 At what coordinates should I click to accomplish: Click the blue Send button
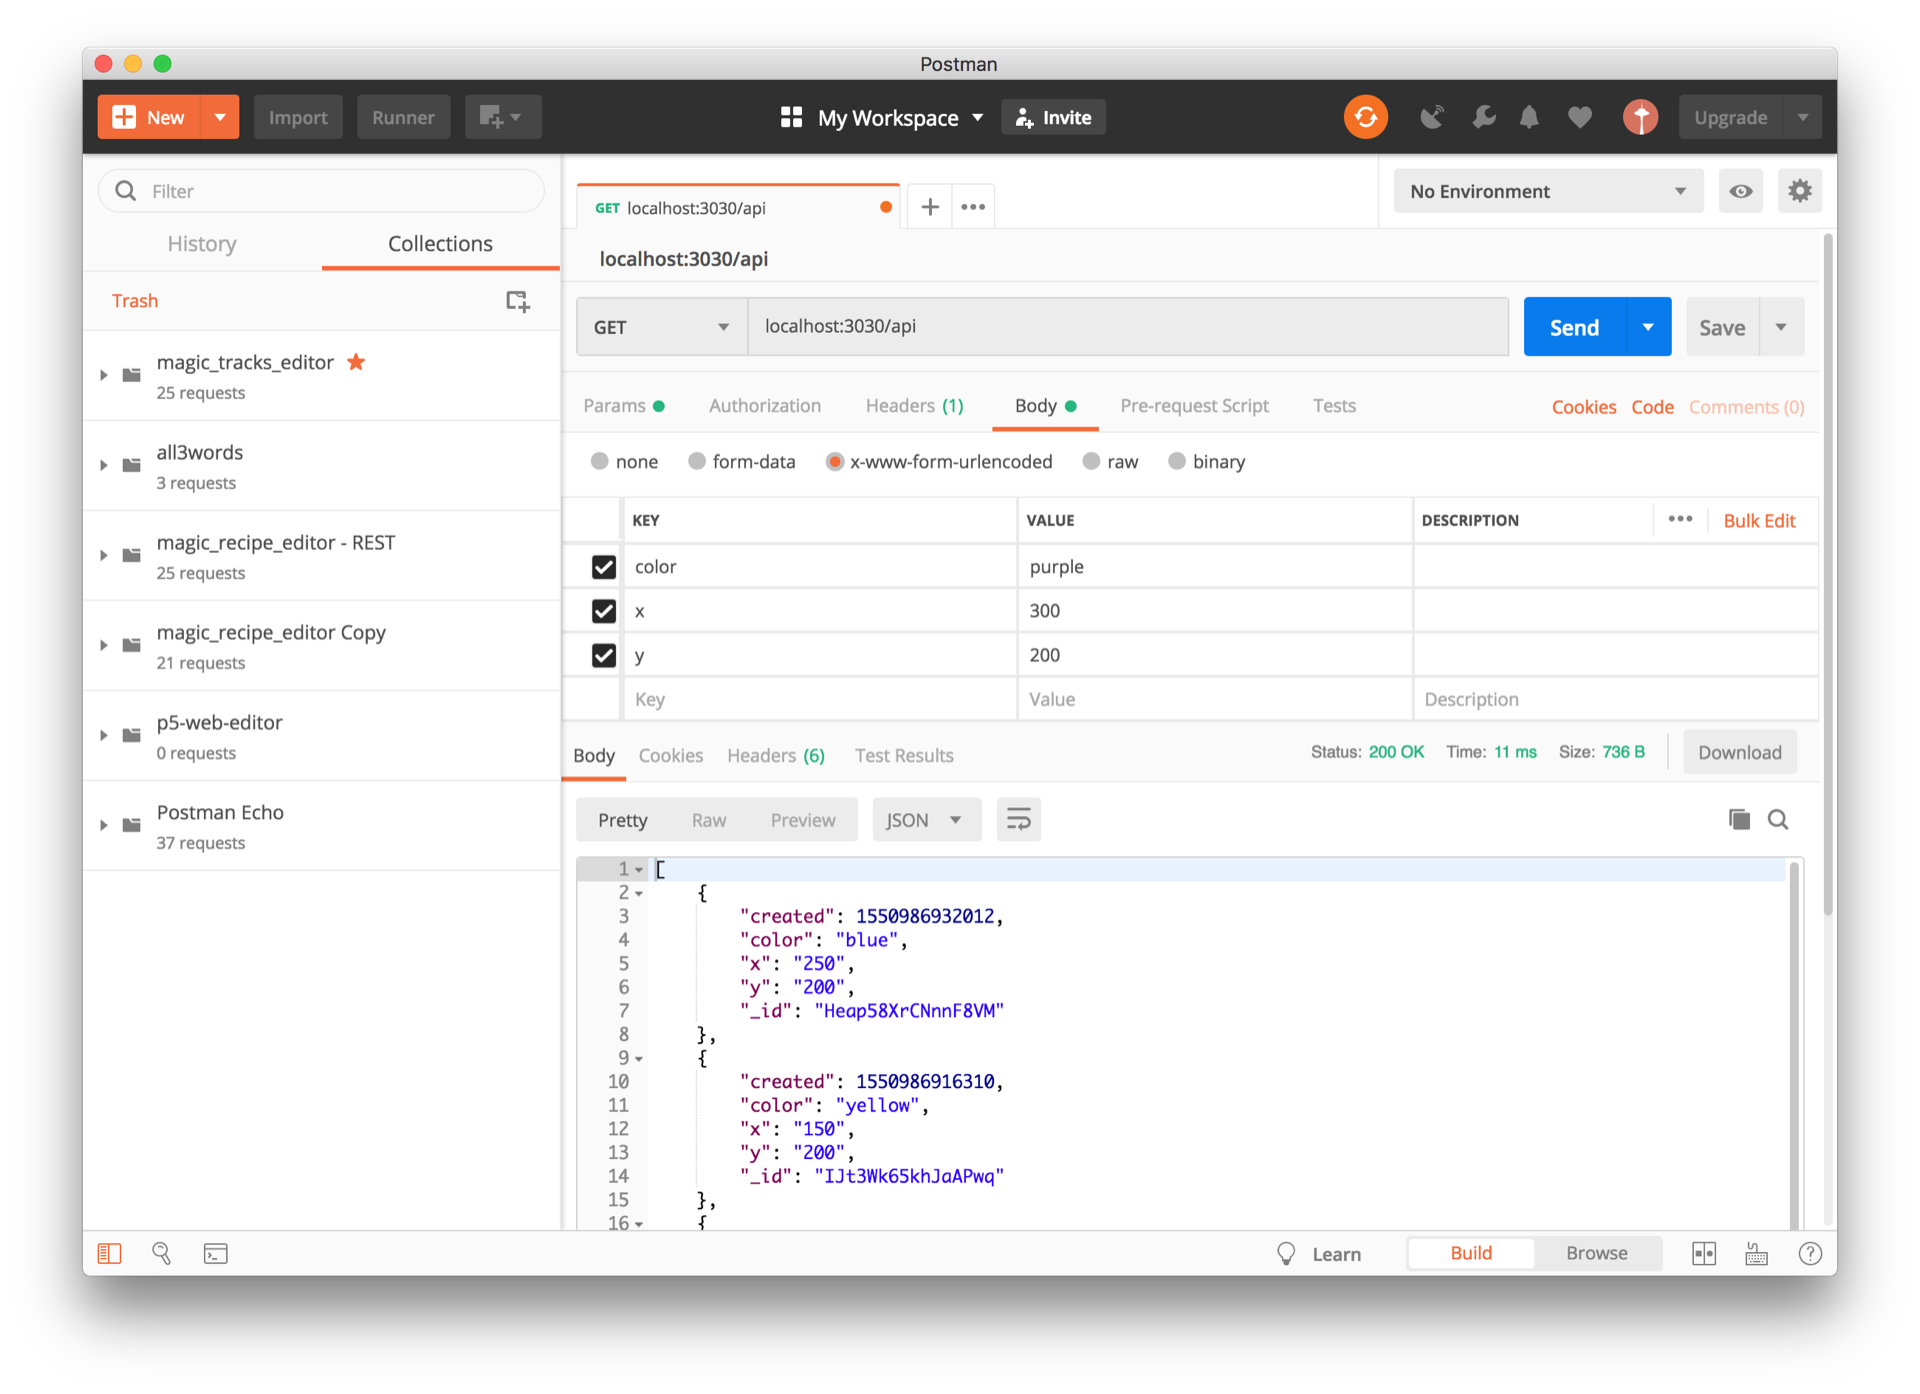coord(1574,327)
